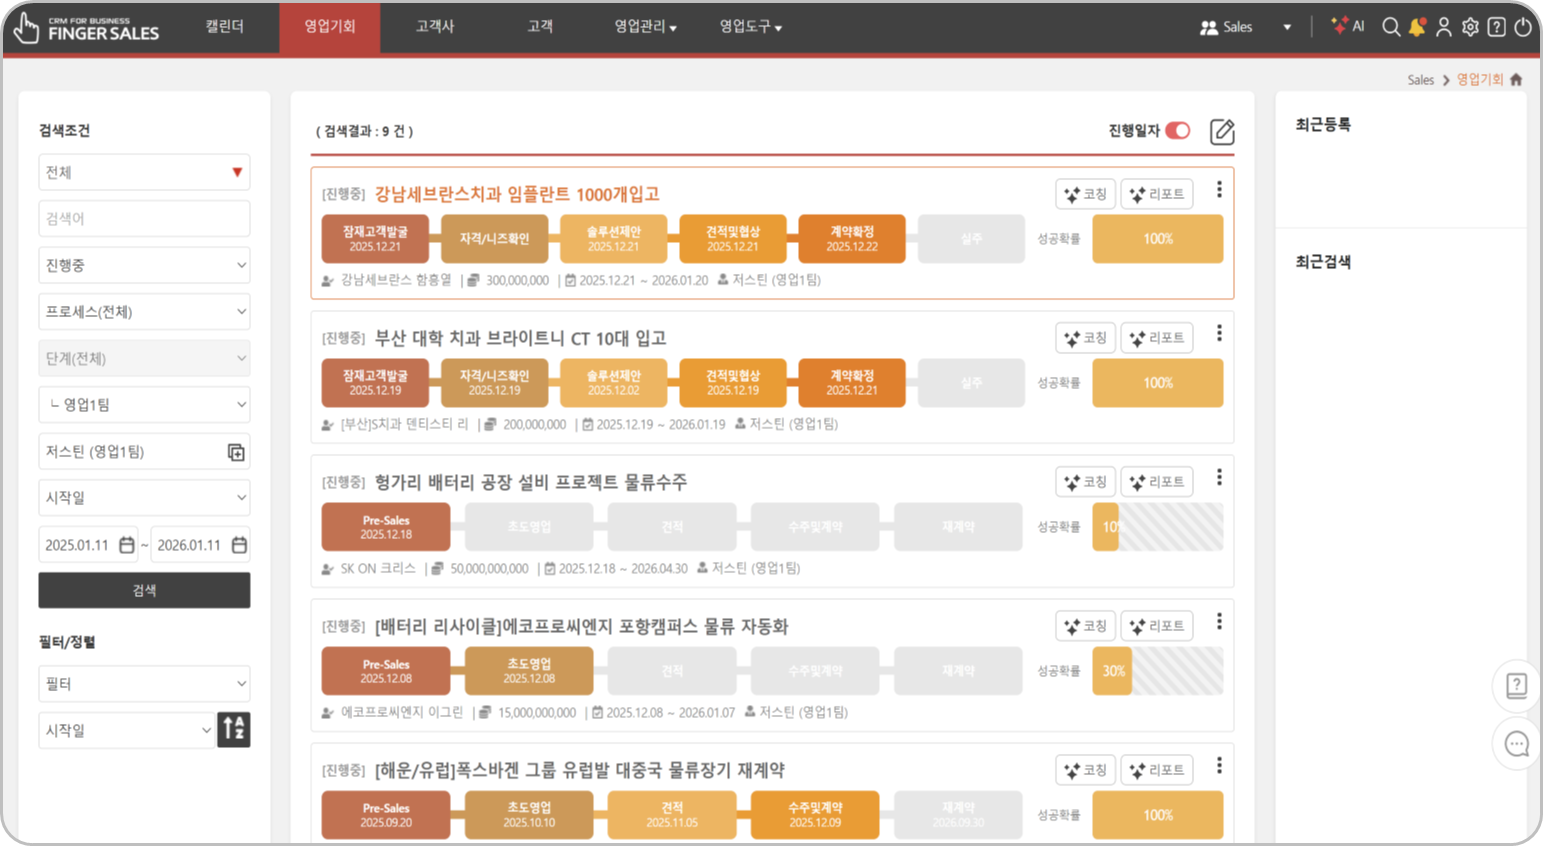Toggle the 진행일자 switch
1543x846 pixels.
pyautogui.click(x=1178, y=130)
